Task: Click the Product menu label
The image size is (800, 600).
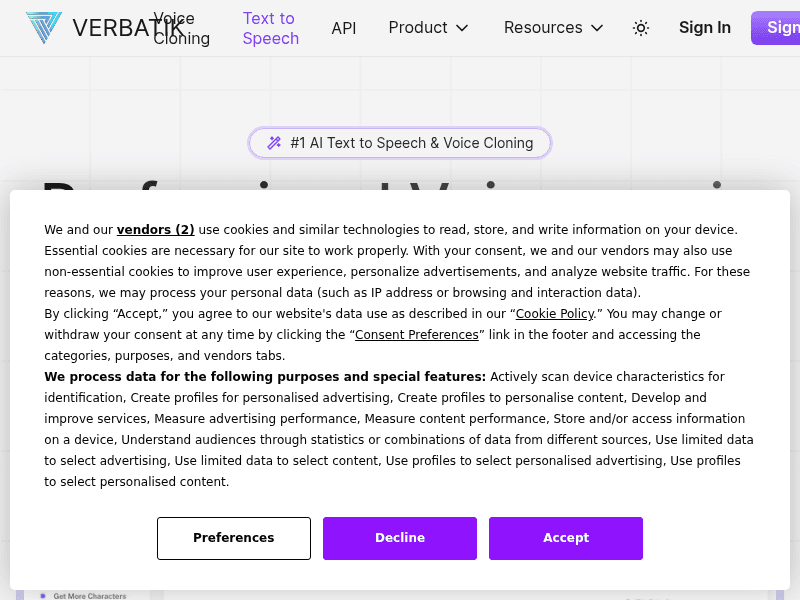Action: click(x=418, y=28)
